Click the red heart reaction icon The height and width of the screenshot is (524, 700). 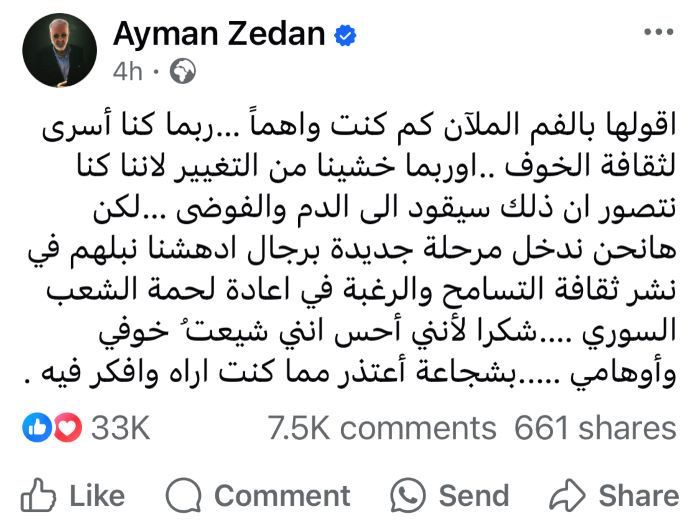click(68, 428)
